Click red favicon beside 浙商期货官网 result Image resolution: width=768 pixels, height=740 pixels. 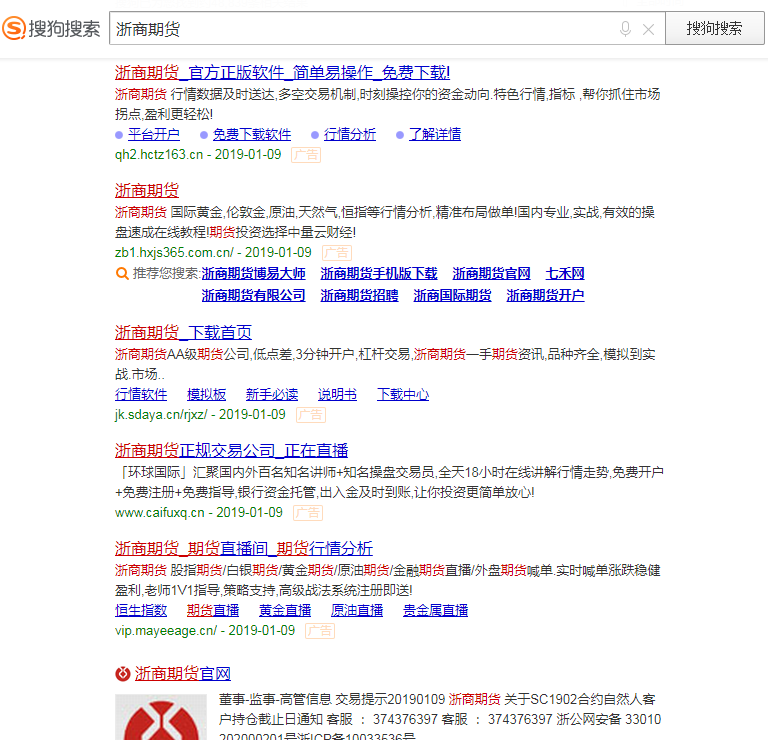click(x=122, y=674)
